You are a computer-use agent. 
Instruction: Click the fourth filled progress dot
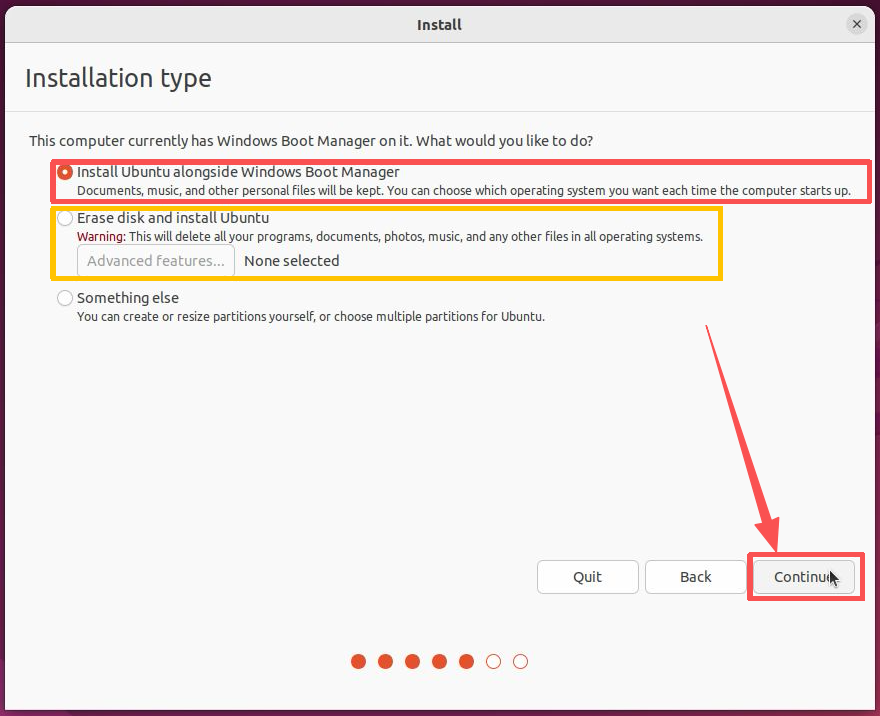(439, 661)
